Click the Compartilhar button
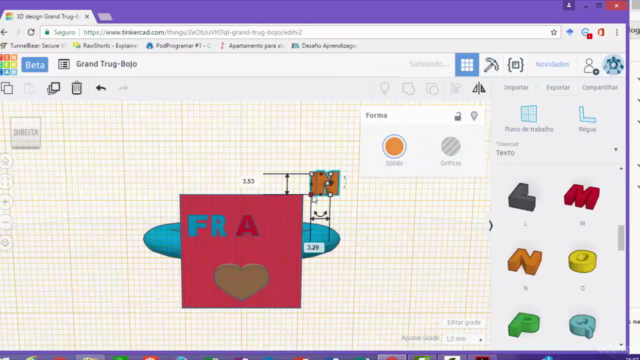The width and height of the screenshot is (640, 360). (600, 87)
